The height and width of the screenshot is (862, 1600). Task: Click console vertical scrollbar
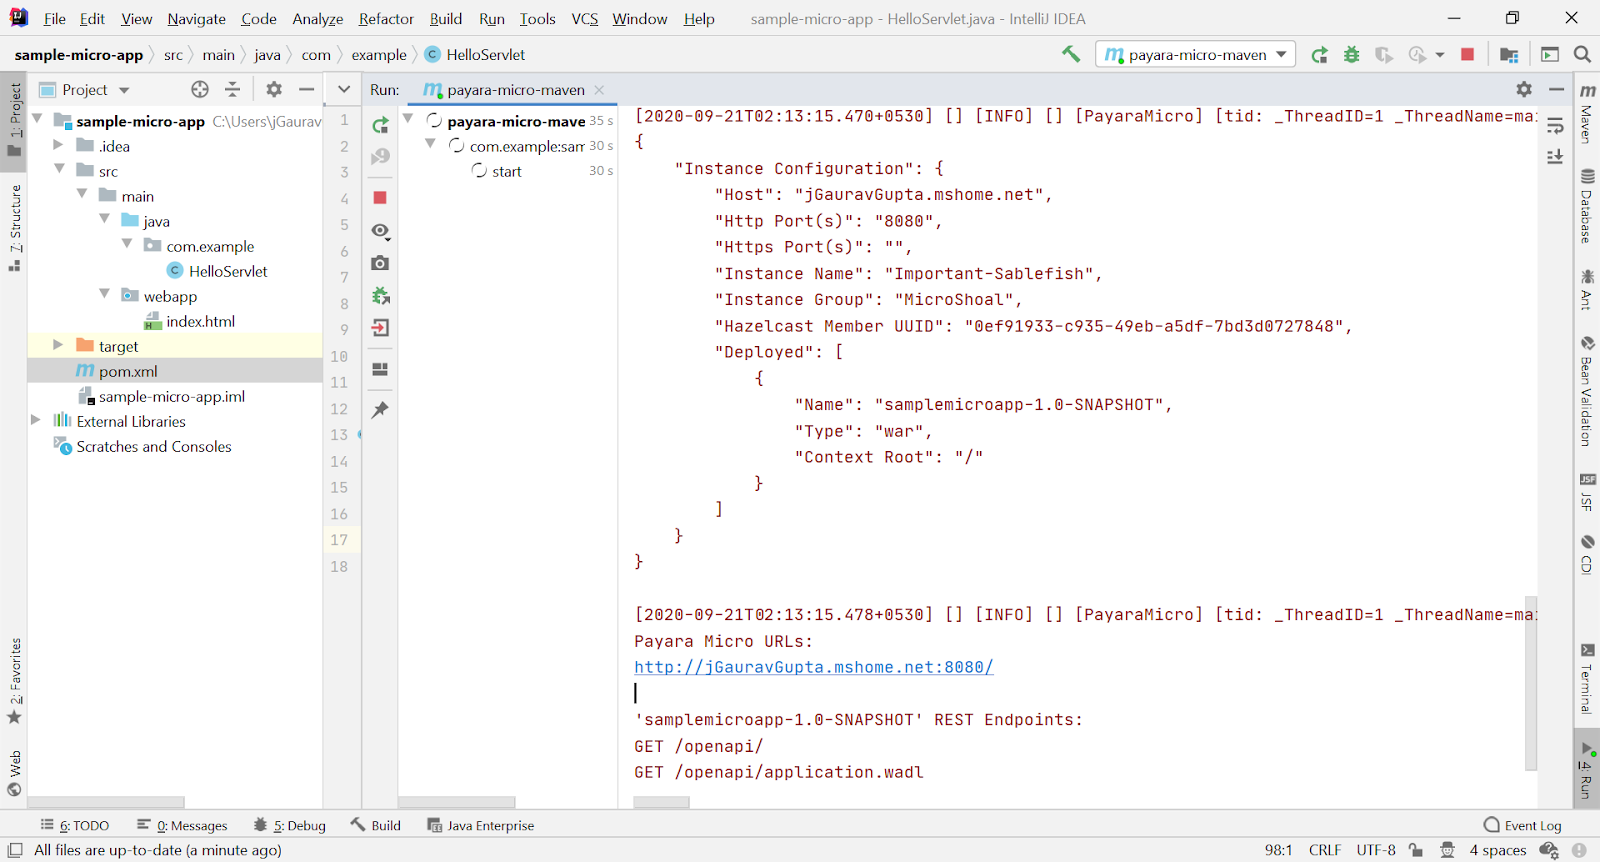click(1530, 683)
